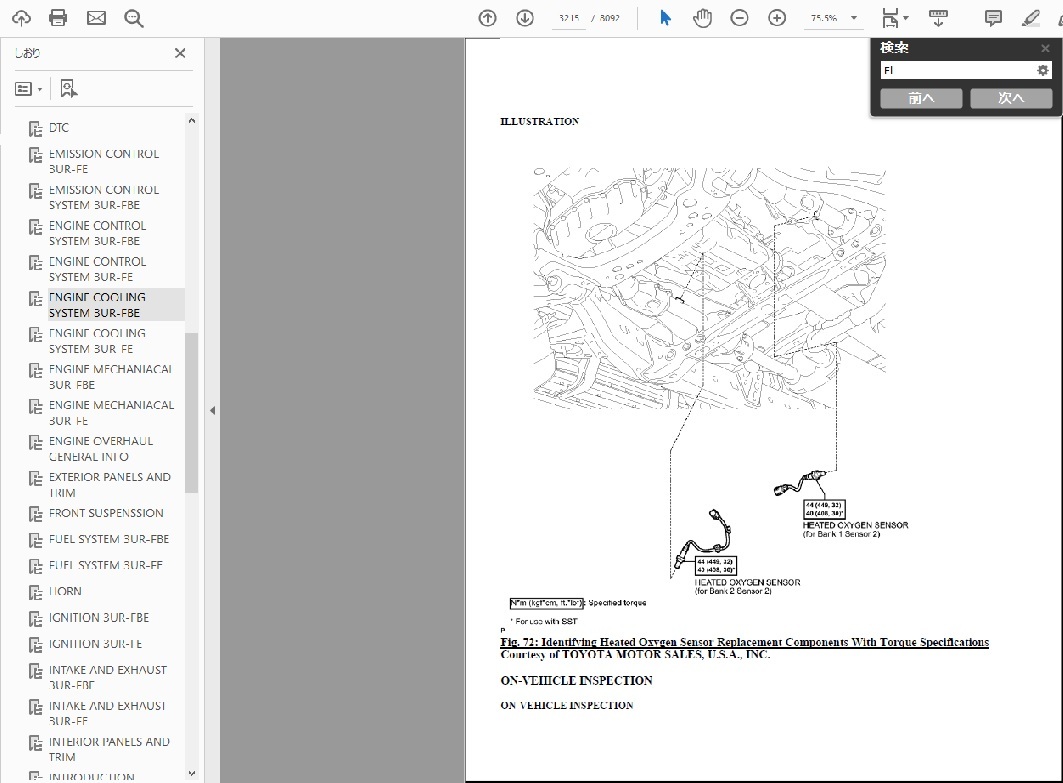Image resolution: width=1063 pixels, height=783 pixels.
Task: Select the FRONT SUSPENSSION bookmark
Action: coord(106,513)
